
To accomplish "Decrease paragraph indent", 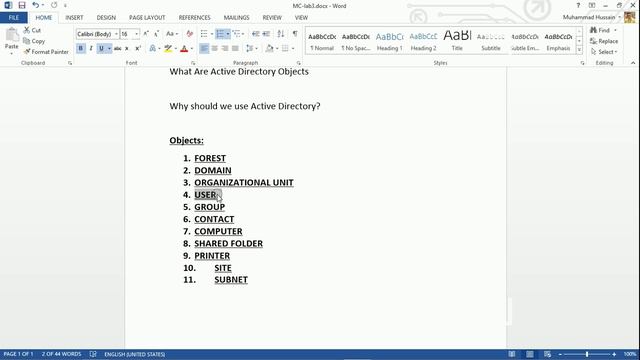I will pyautogui.click(x=256, y=34).
